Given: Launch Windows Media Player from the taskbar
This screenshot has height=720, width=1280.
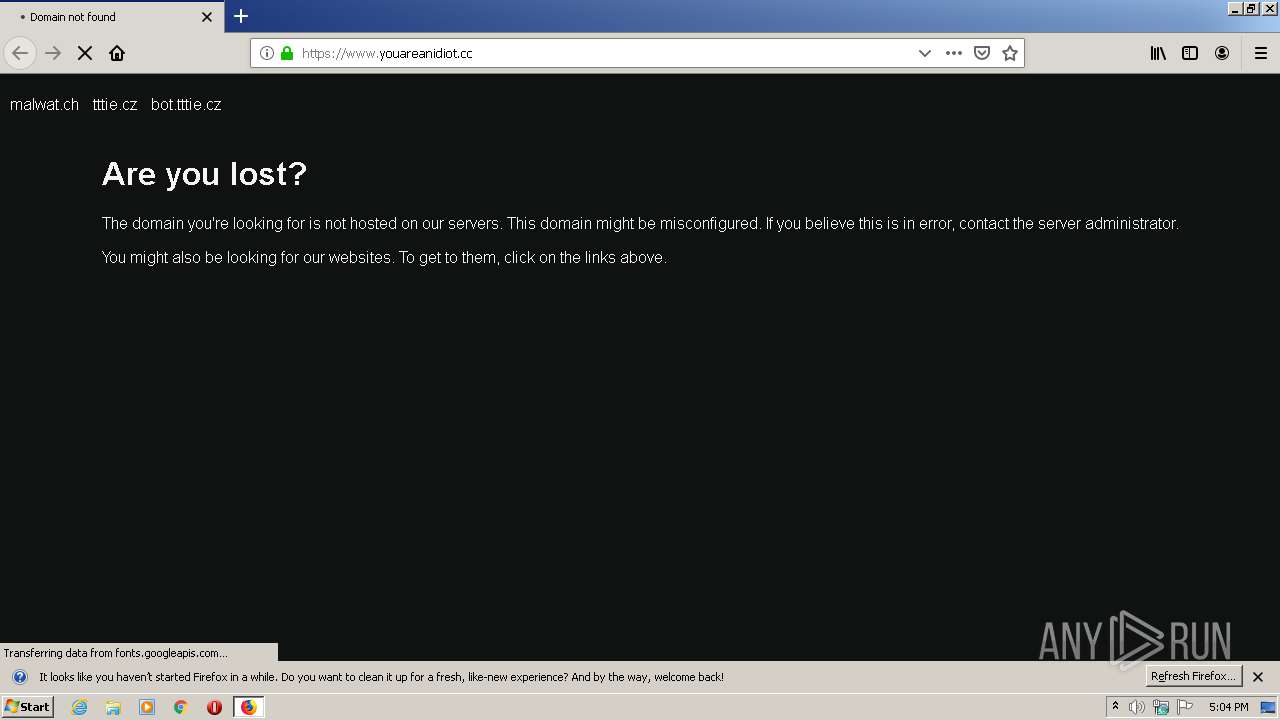Looking at the screenshot, I should click(147, 707).
